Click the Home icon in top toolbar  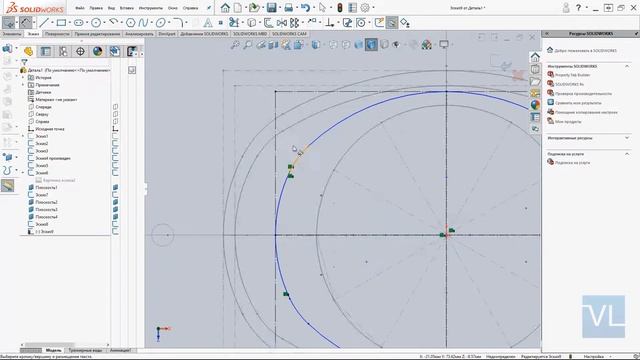point(225,7)
